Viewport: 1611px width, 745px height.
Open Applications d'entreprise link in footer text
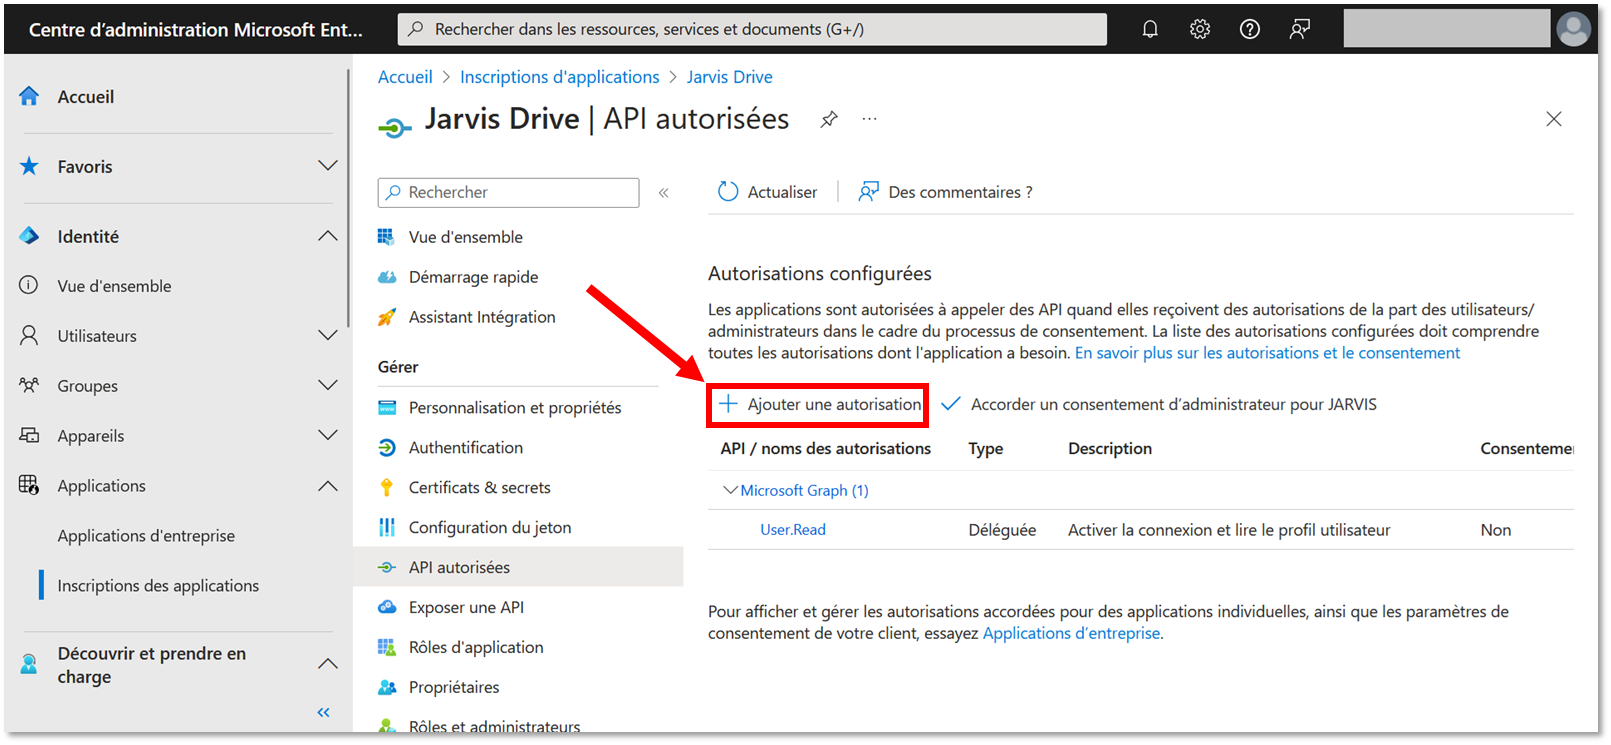pyautogui.click(x=1071, y=633)
